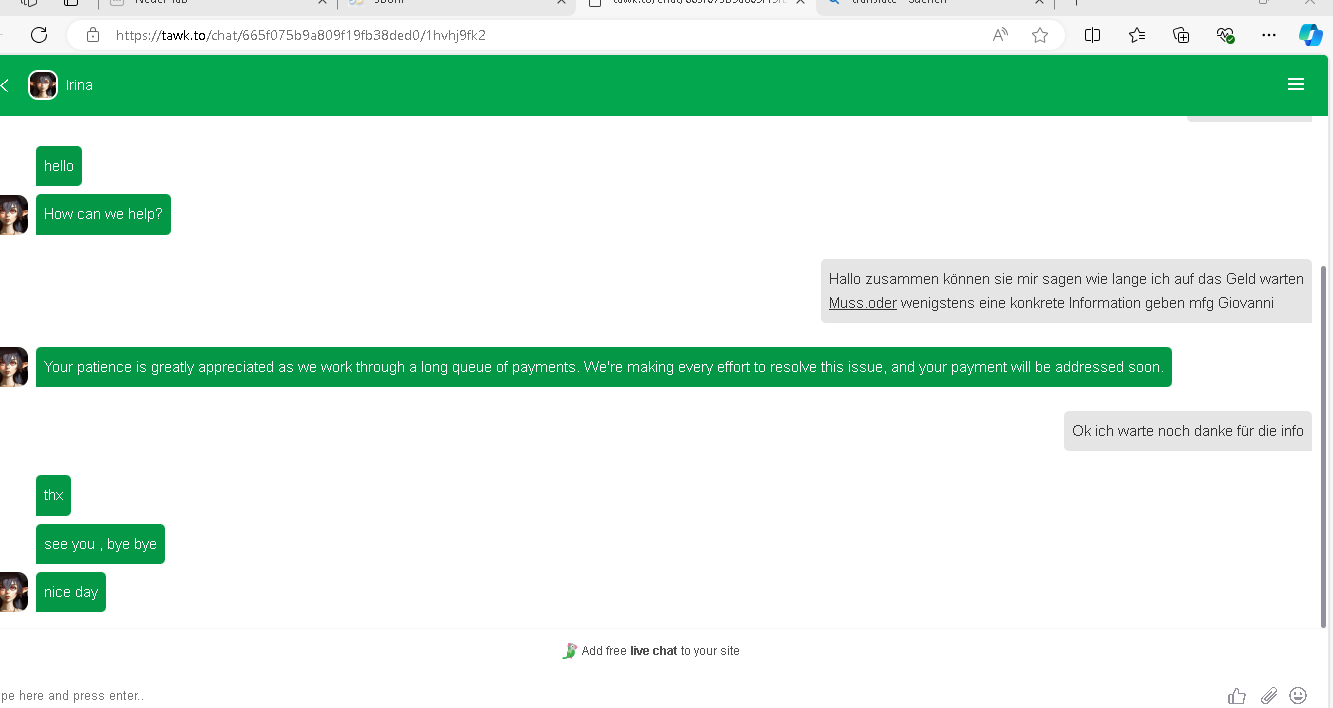Attach a file with paperclip icon

pyautogui.click(x=1268, y=696)
